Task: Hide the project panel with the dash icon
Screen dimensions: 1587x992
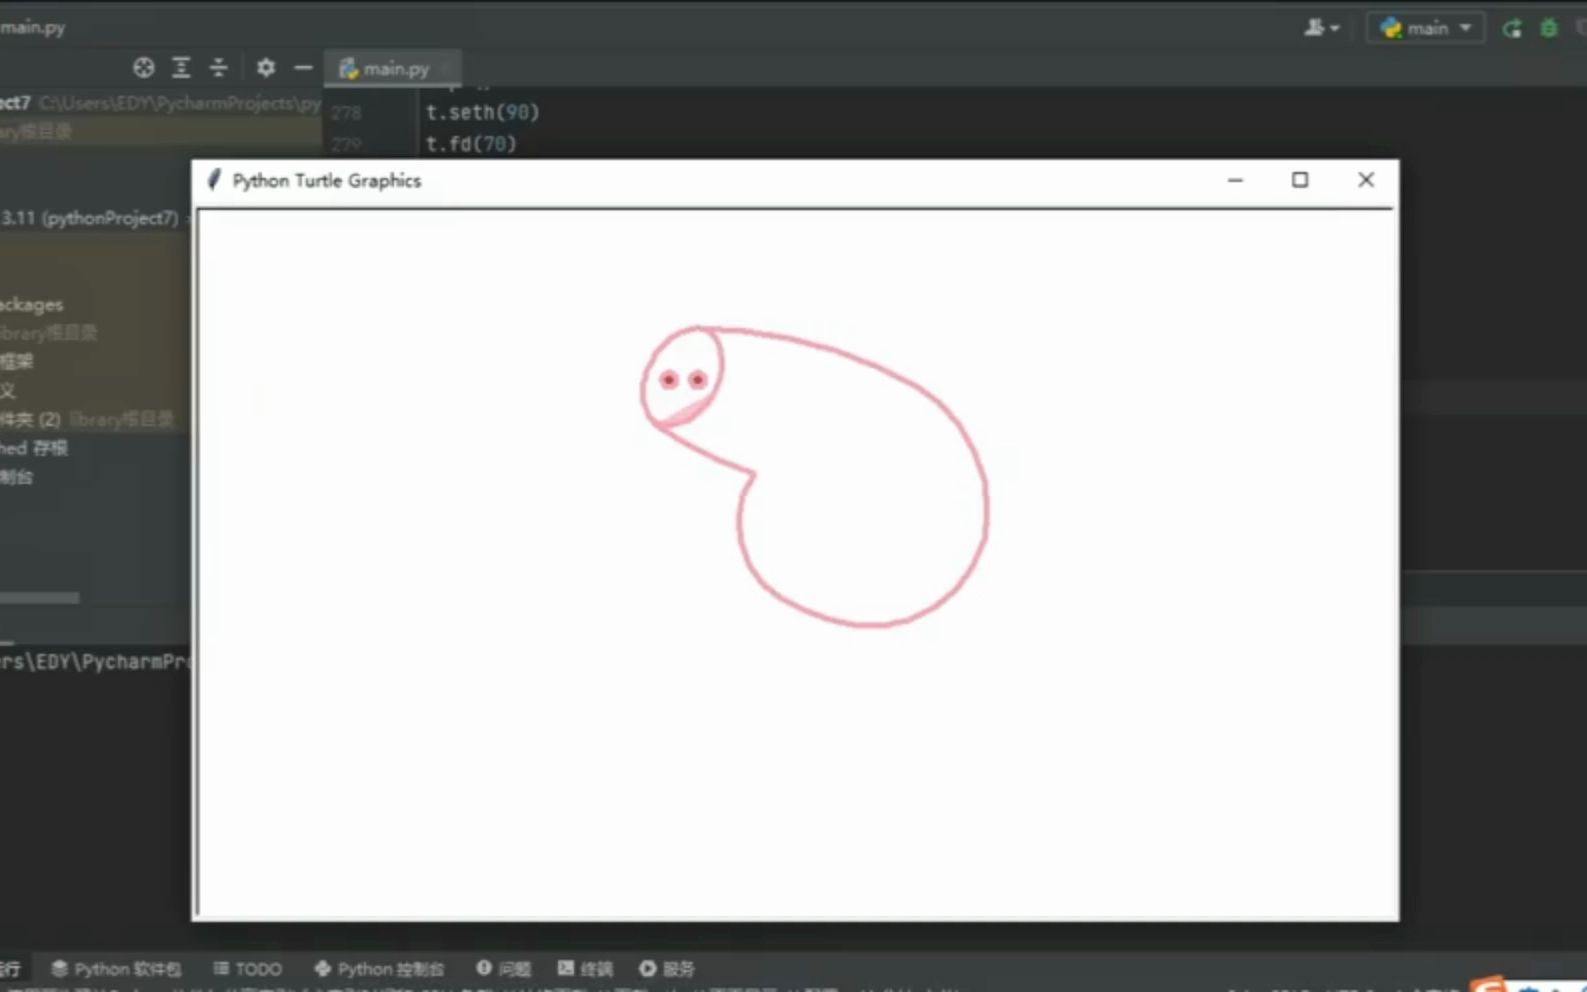Action: pos(303,67)
